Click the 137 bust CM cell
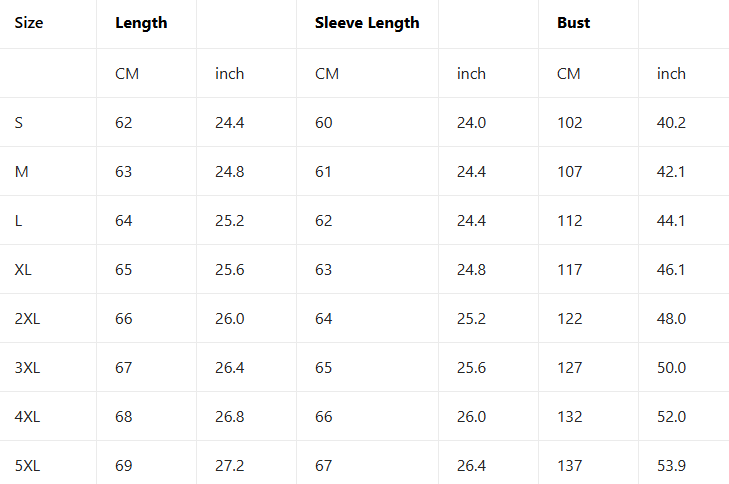This screenshot has height=484, width=729. [570, 466]
